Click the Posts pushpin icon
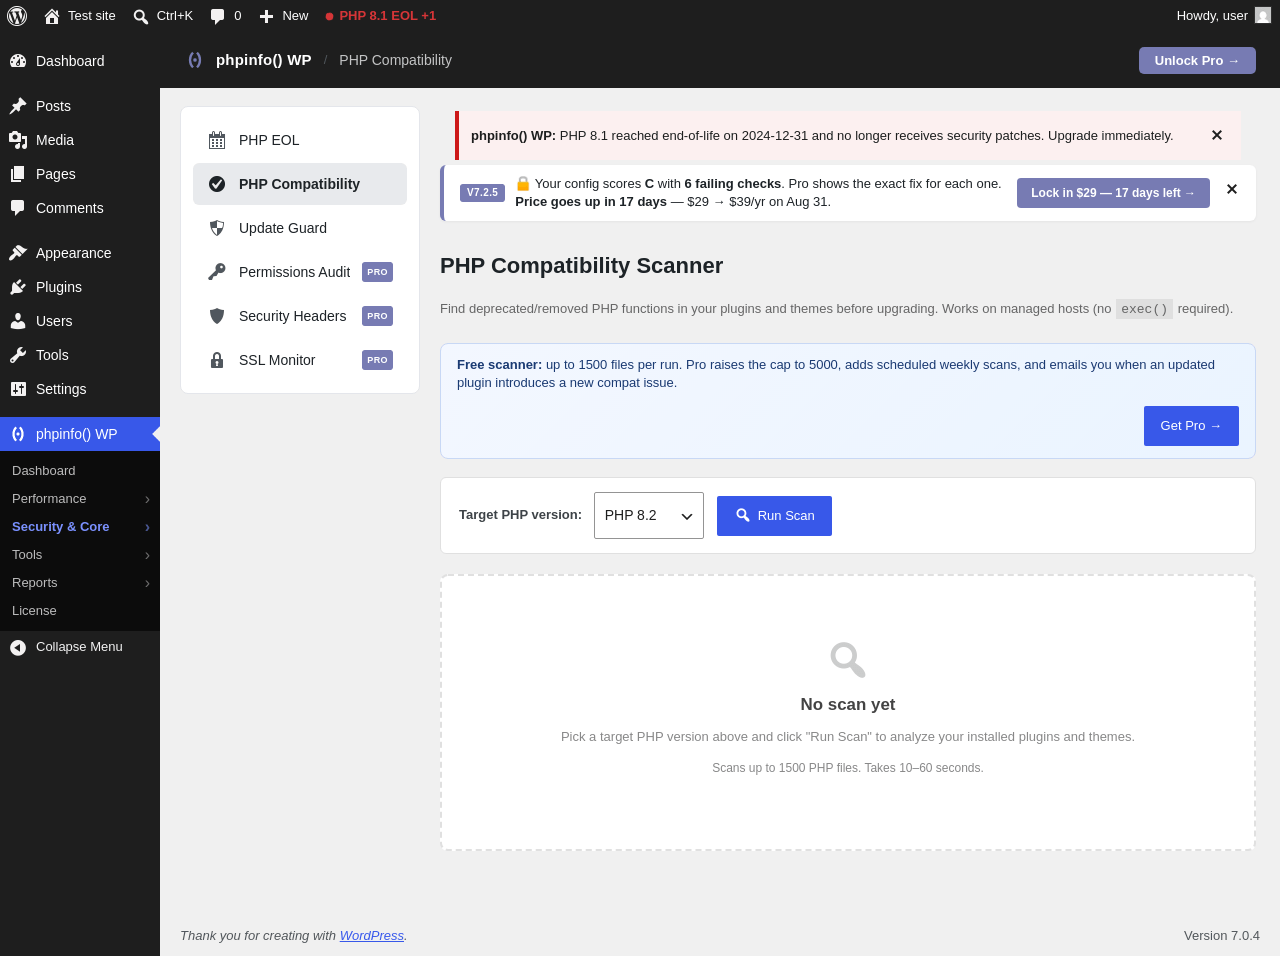The height and width of the screenshot is (956, 1280). coord(18,106)
